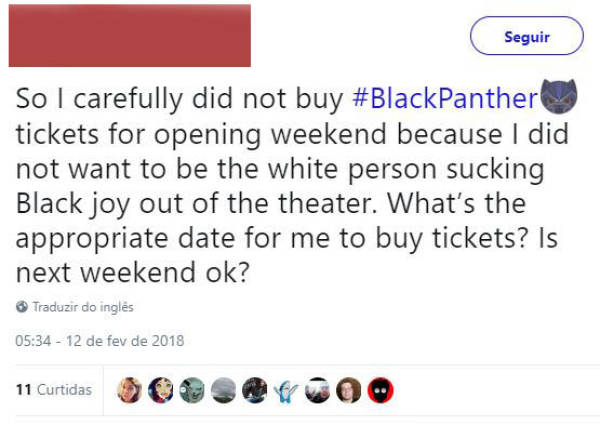
Task: Click Traduzir do inglês to translate
Action: tap(82, 307)
